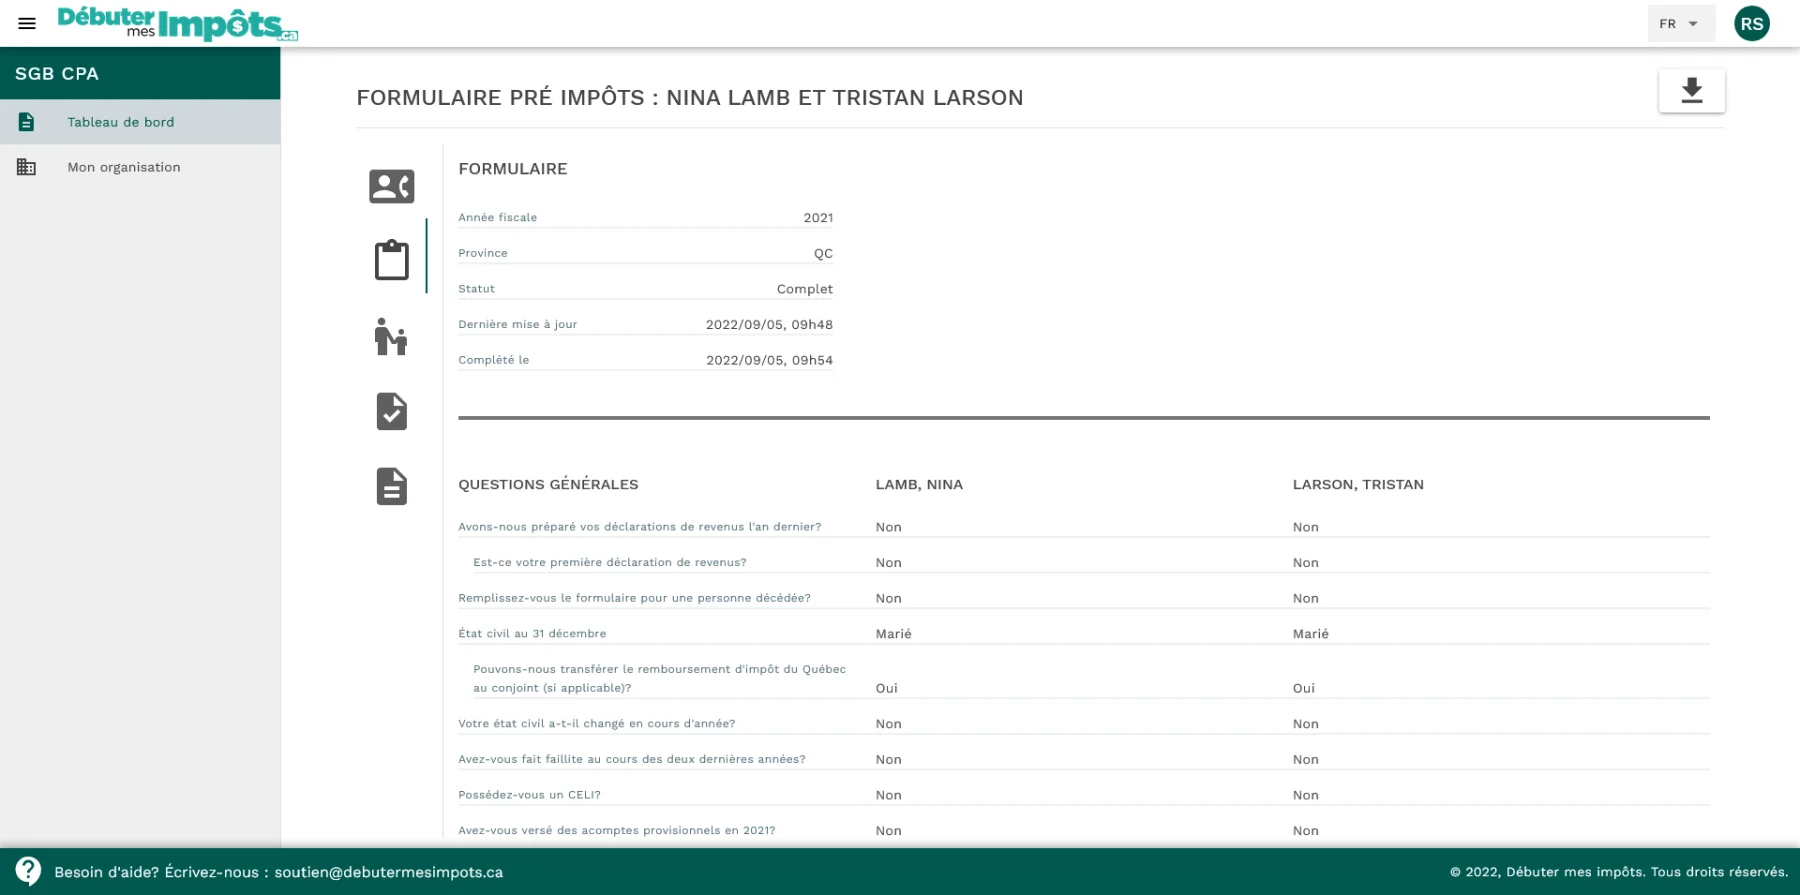Image resolution: width=1800 pixels, height=895 pixels.
Task: Click the Statut value Complet
Action: 805,289
